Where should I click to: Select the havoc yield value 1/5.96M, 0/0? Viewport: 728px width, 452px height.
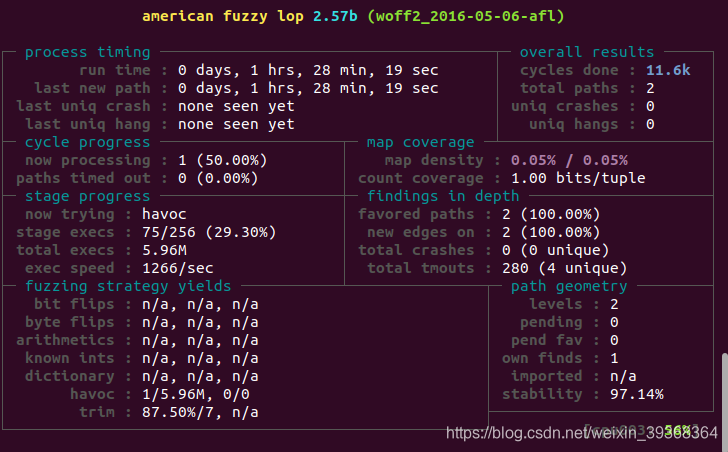pos(196,395)
